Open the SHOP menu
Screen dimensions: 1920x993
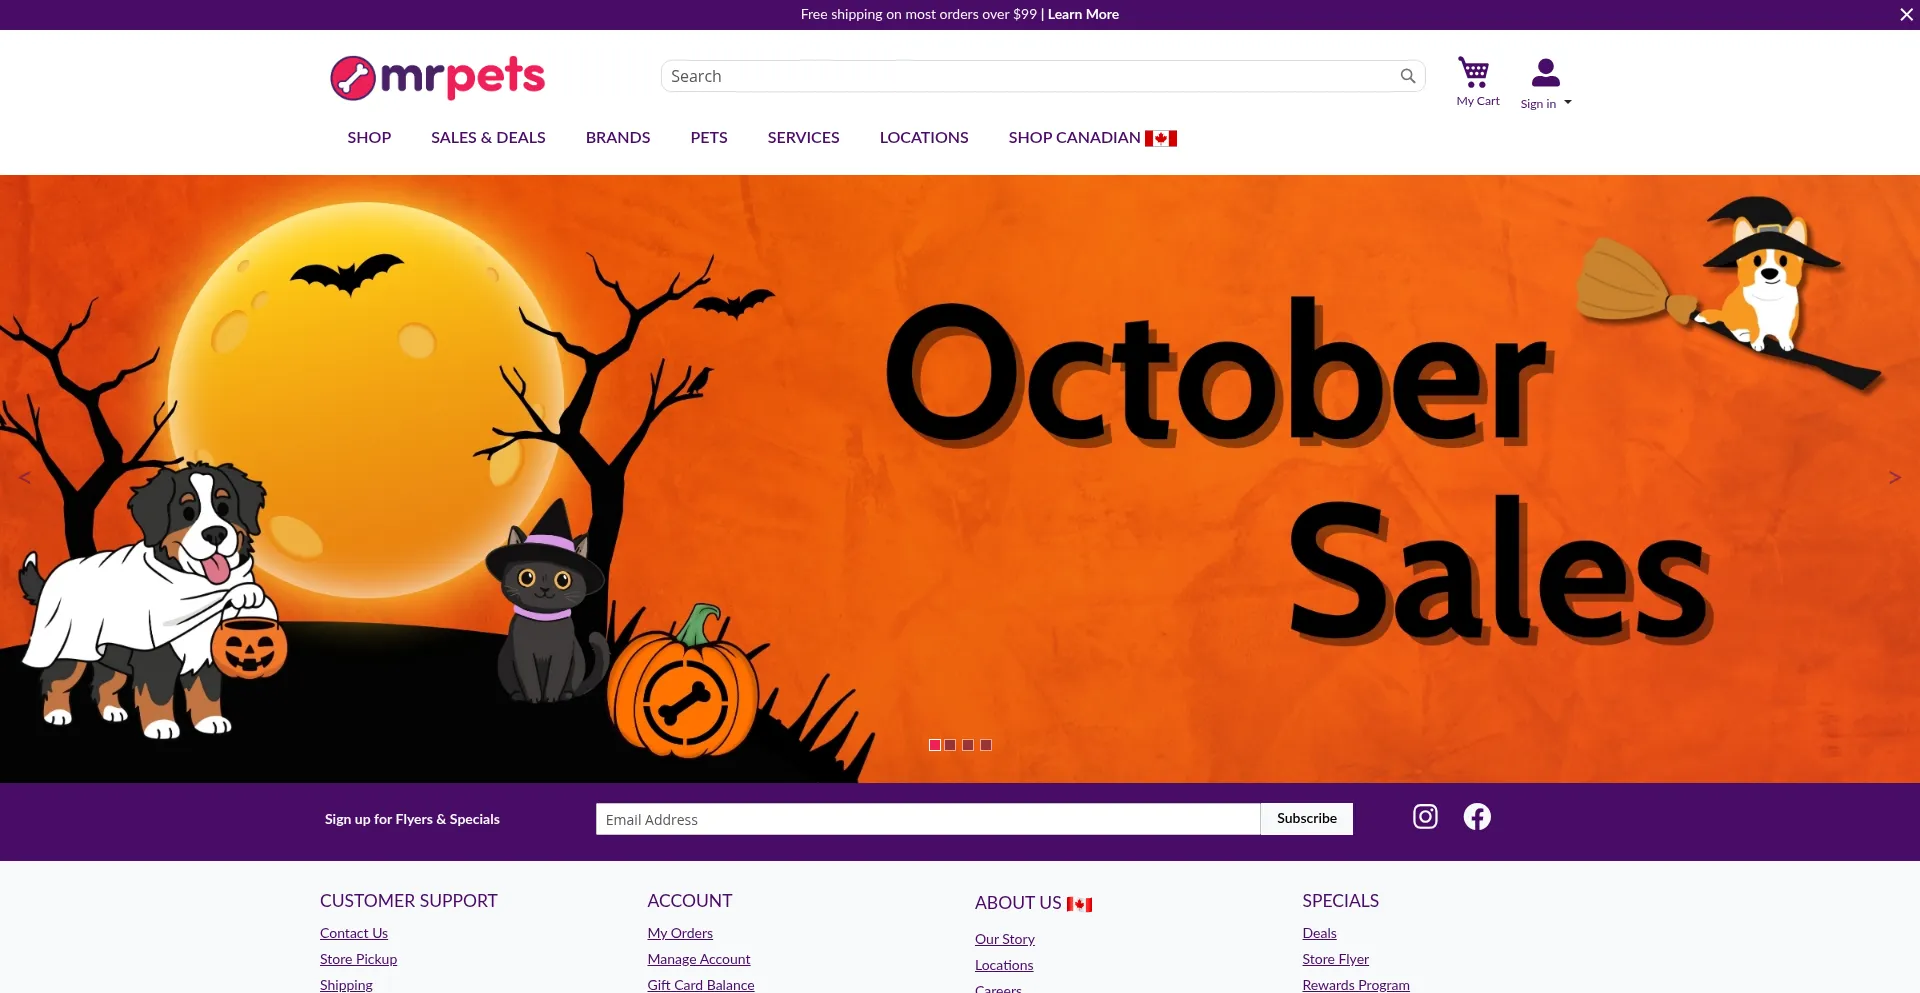[369, 137]
